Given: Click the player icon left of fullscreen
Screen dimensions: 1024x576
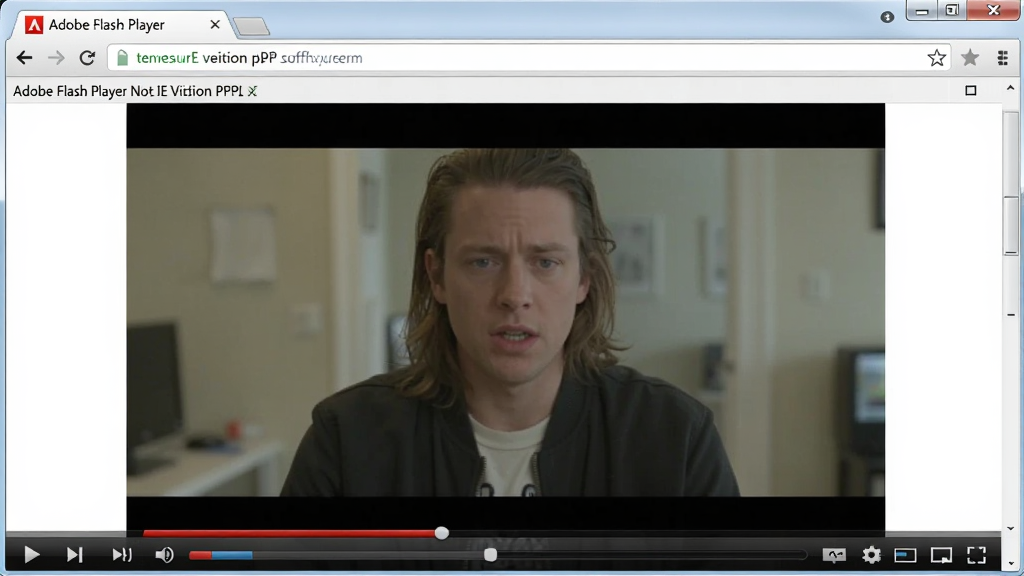Looking at the screenshot, I should pos(941,555).
